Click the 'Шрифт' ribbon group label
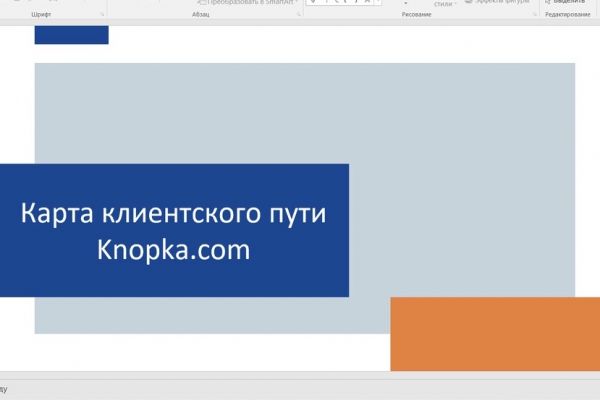The height and width of the screenshot is (400, 600). coord(41,15)
